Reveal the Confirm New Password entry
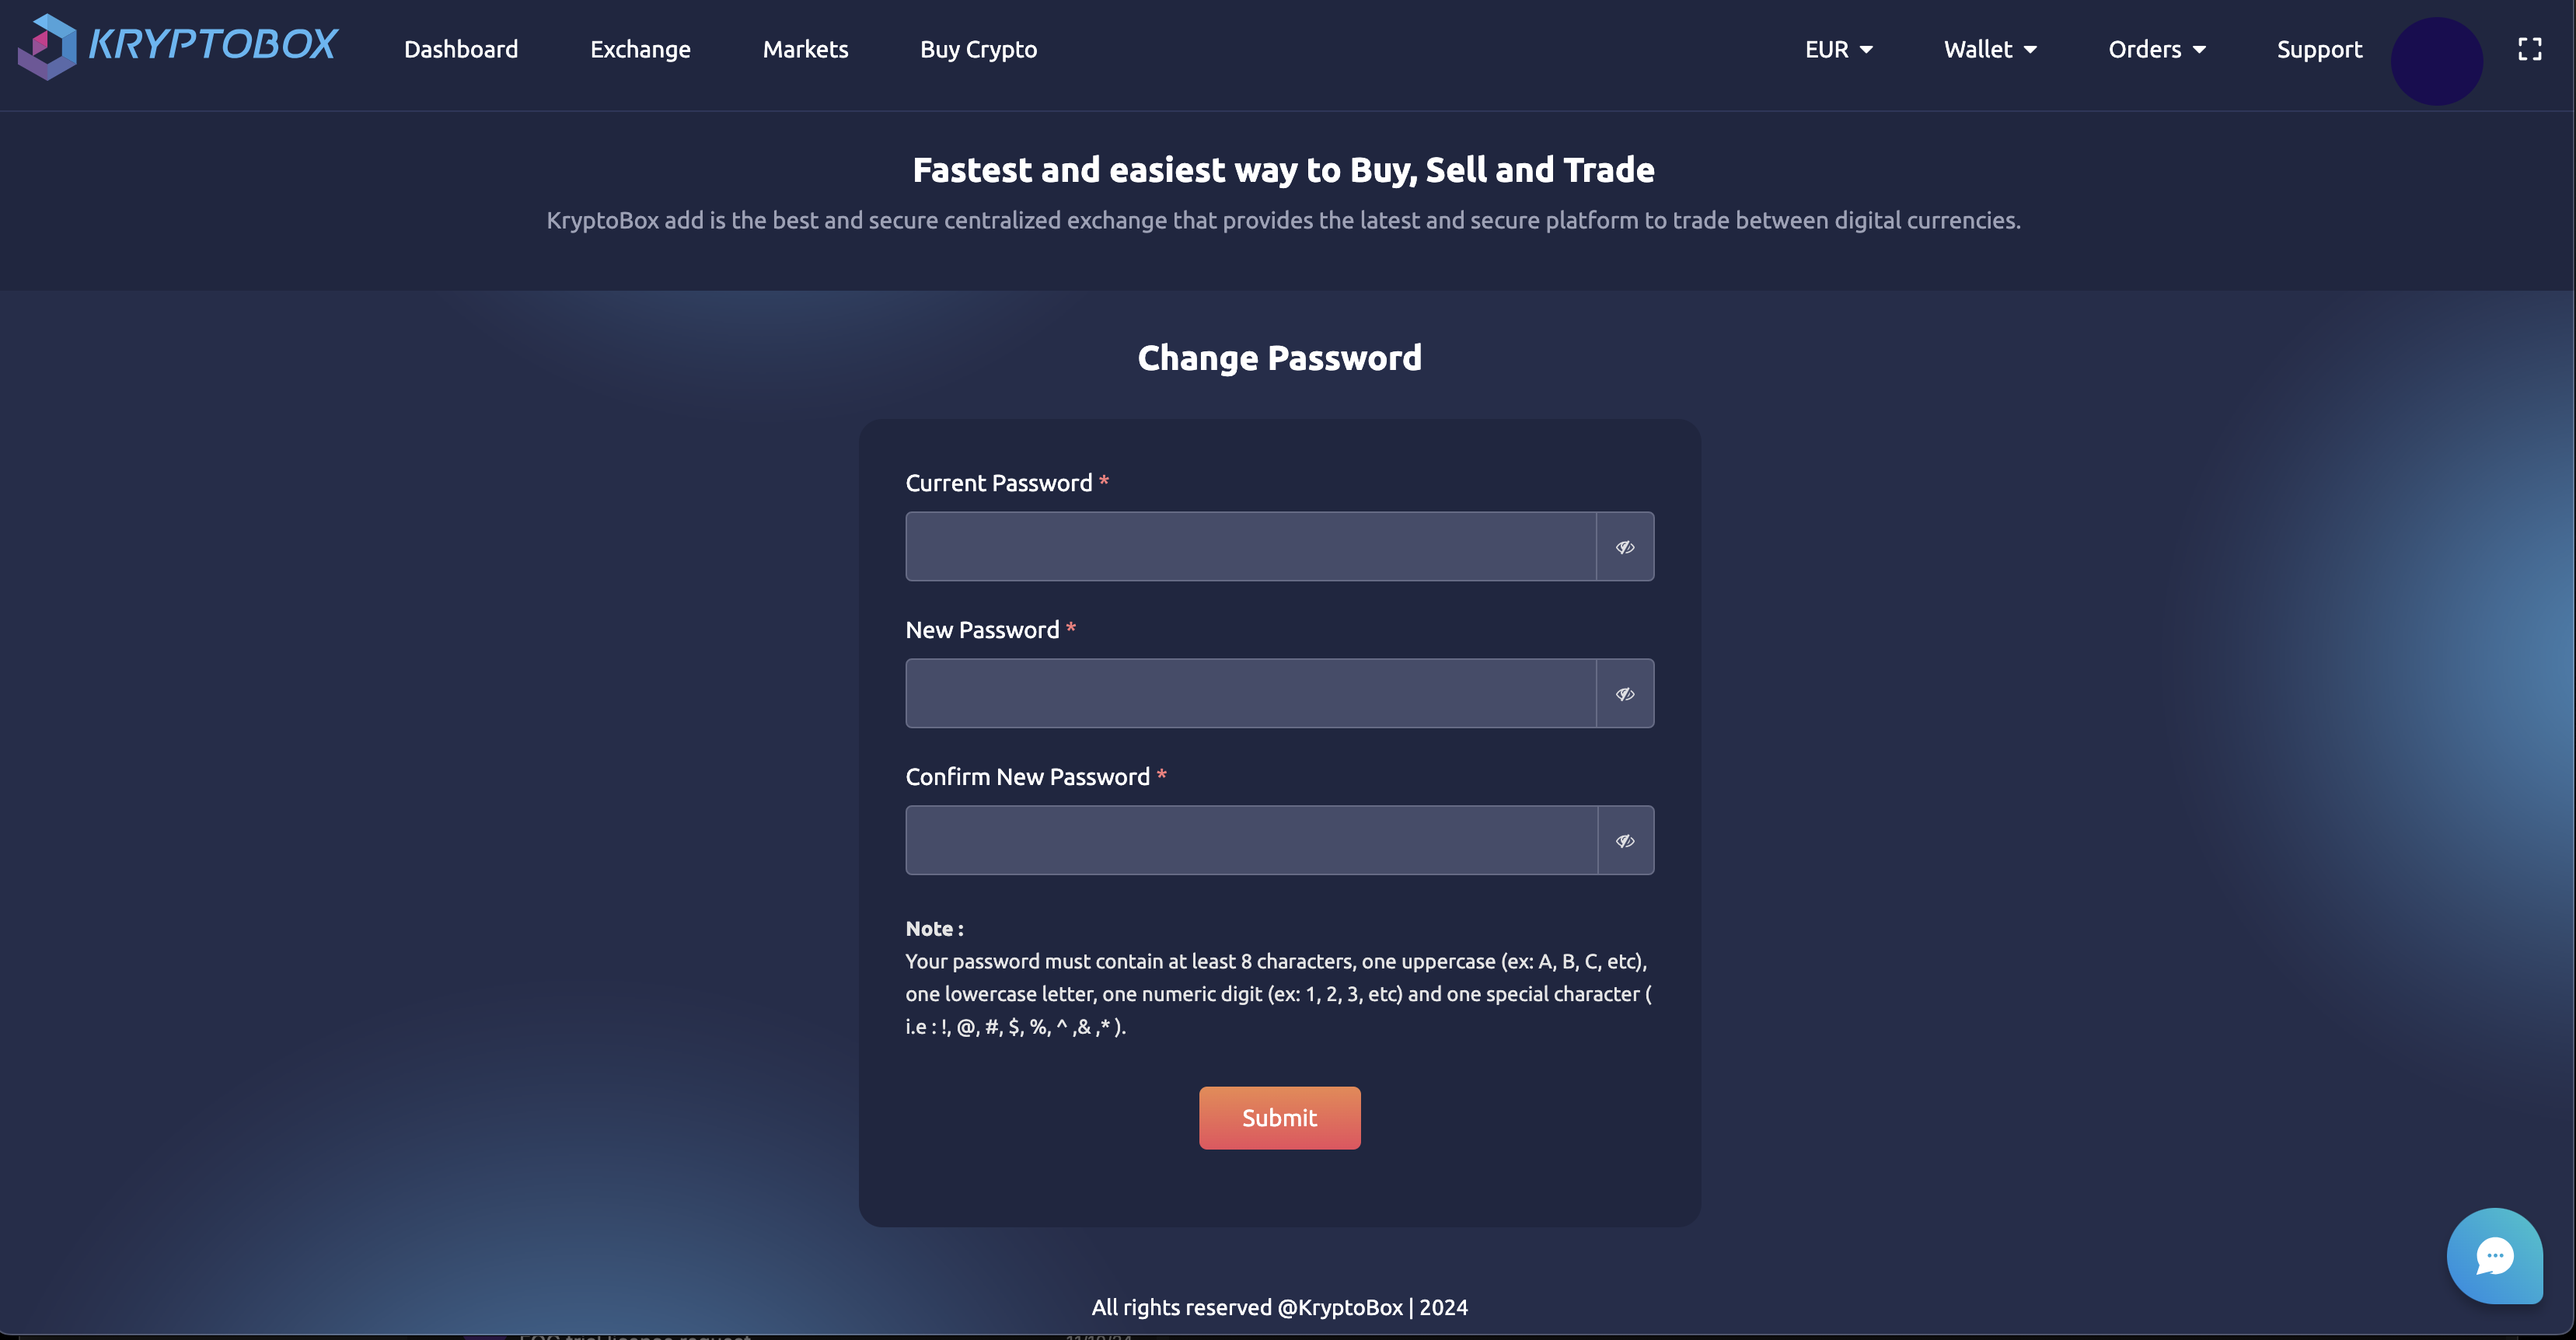2576x1340 pixels. click(x=1625, y=841)
